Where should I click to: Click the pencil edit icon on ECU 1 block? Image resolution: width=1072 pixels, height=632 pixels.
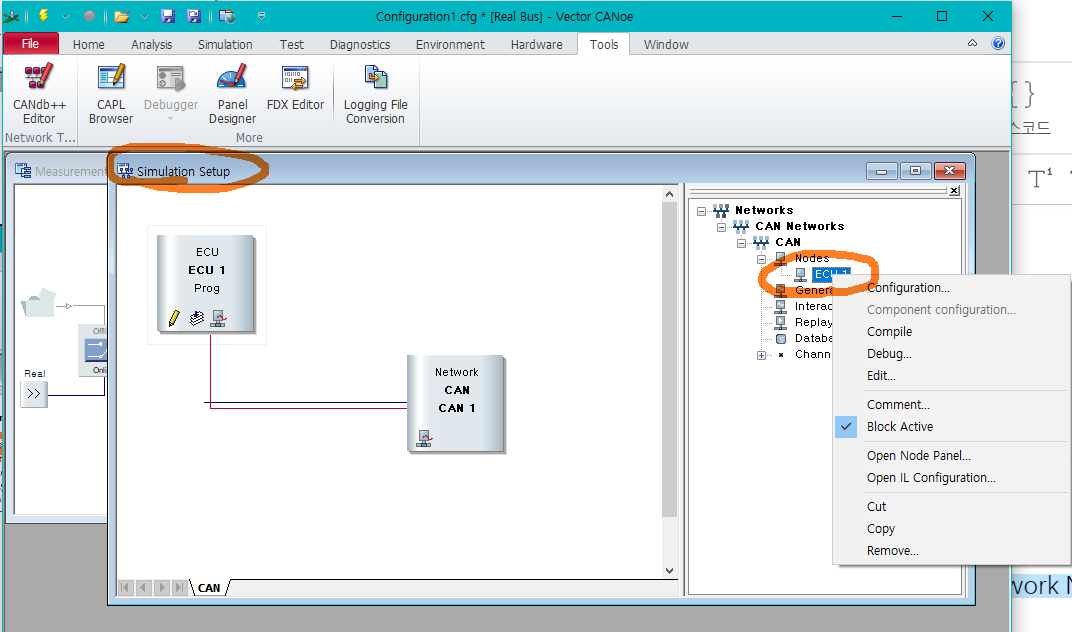coord(174,318)
